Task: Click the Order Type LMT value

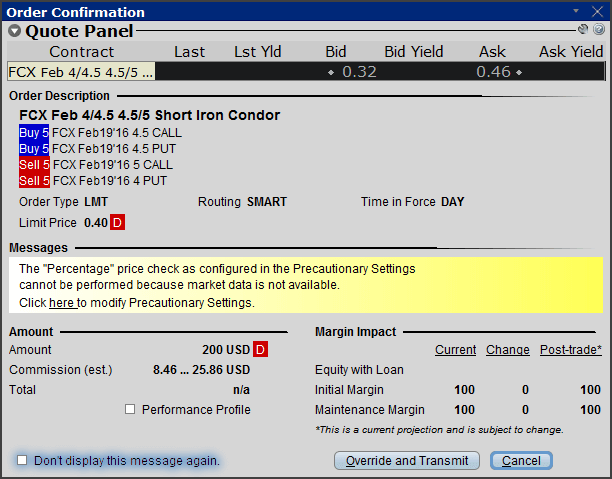Action: pyautogui.click(x=96, y=202)
